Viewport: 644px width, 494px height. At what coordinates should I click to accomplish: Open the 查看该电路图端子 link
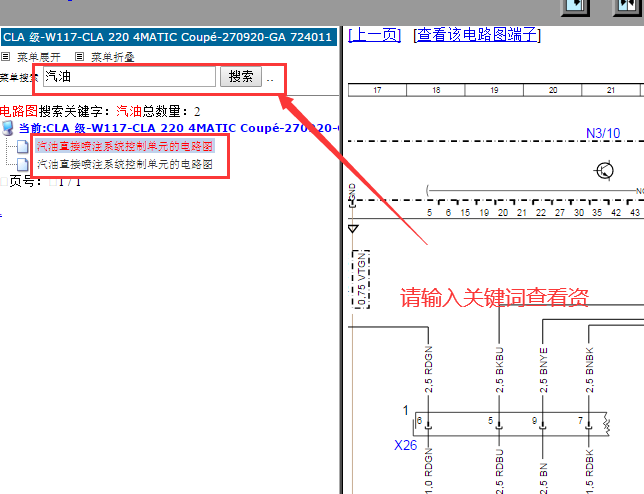click(x=477, y=35)
